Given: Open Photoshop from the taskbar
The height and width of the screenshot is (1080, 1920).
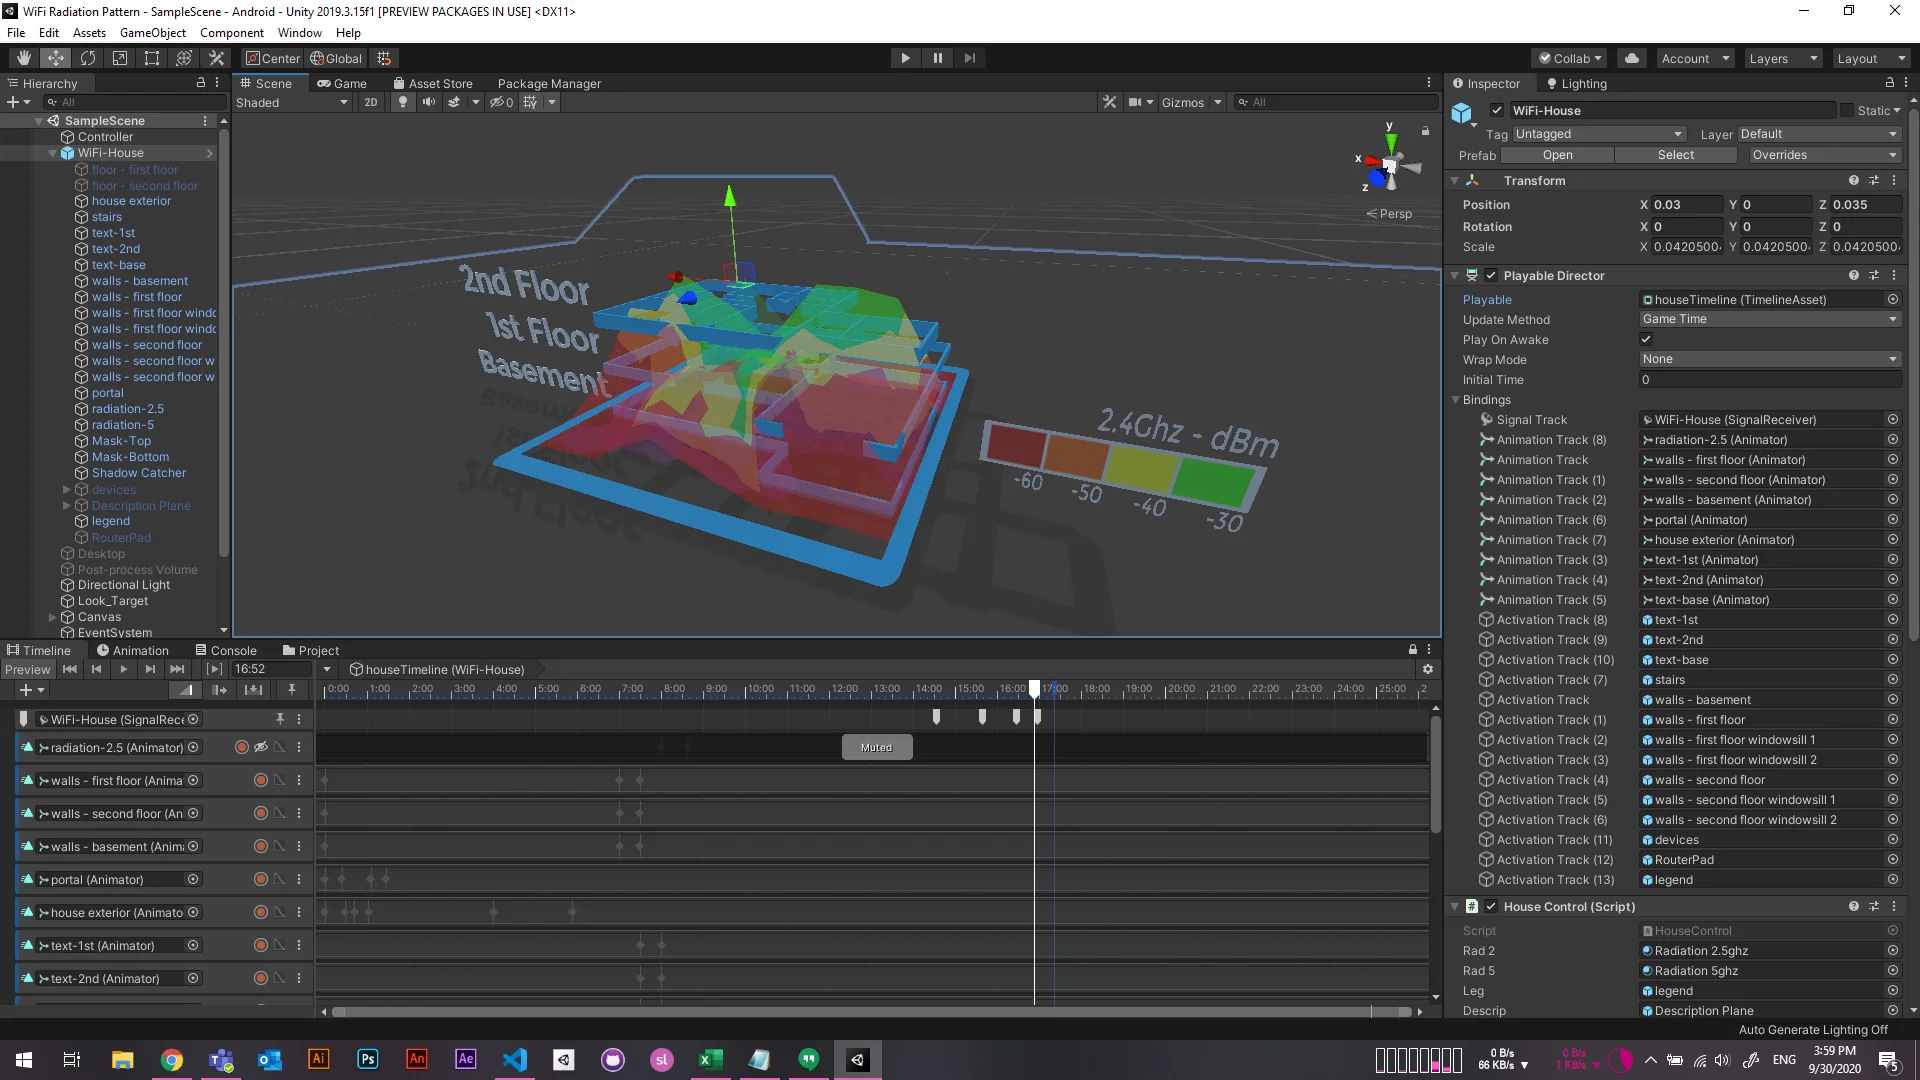Looking at the screenshot, I should [x=368, y=1060].
